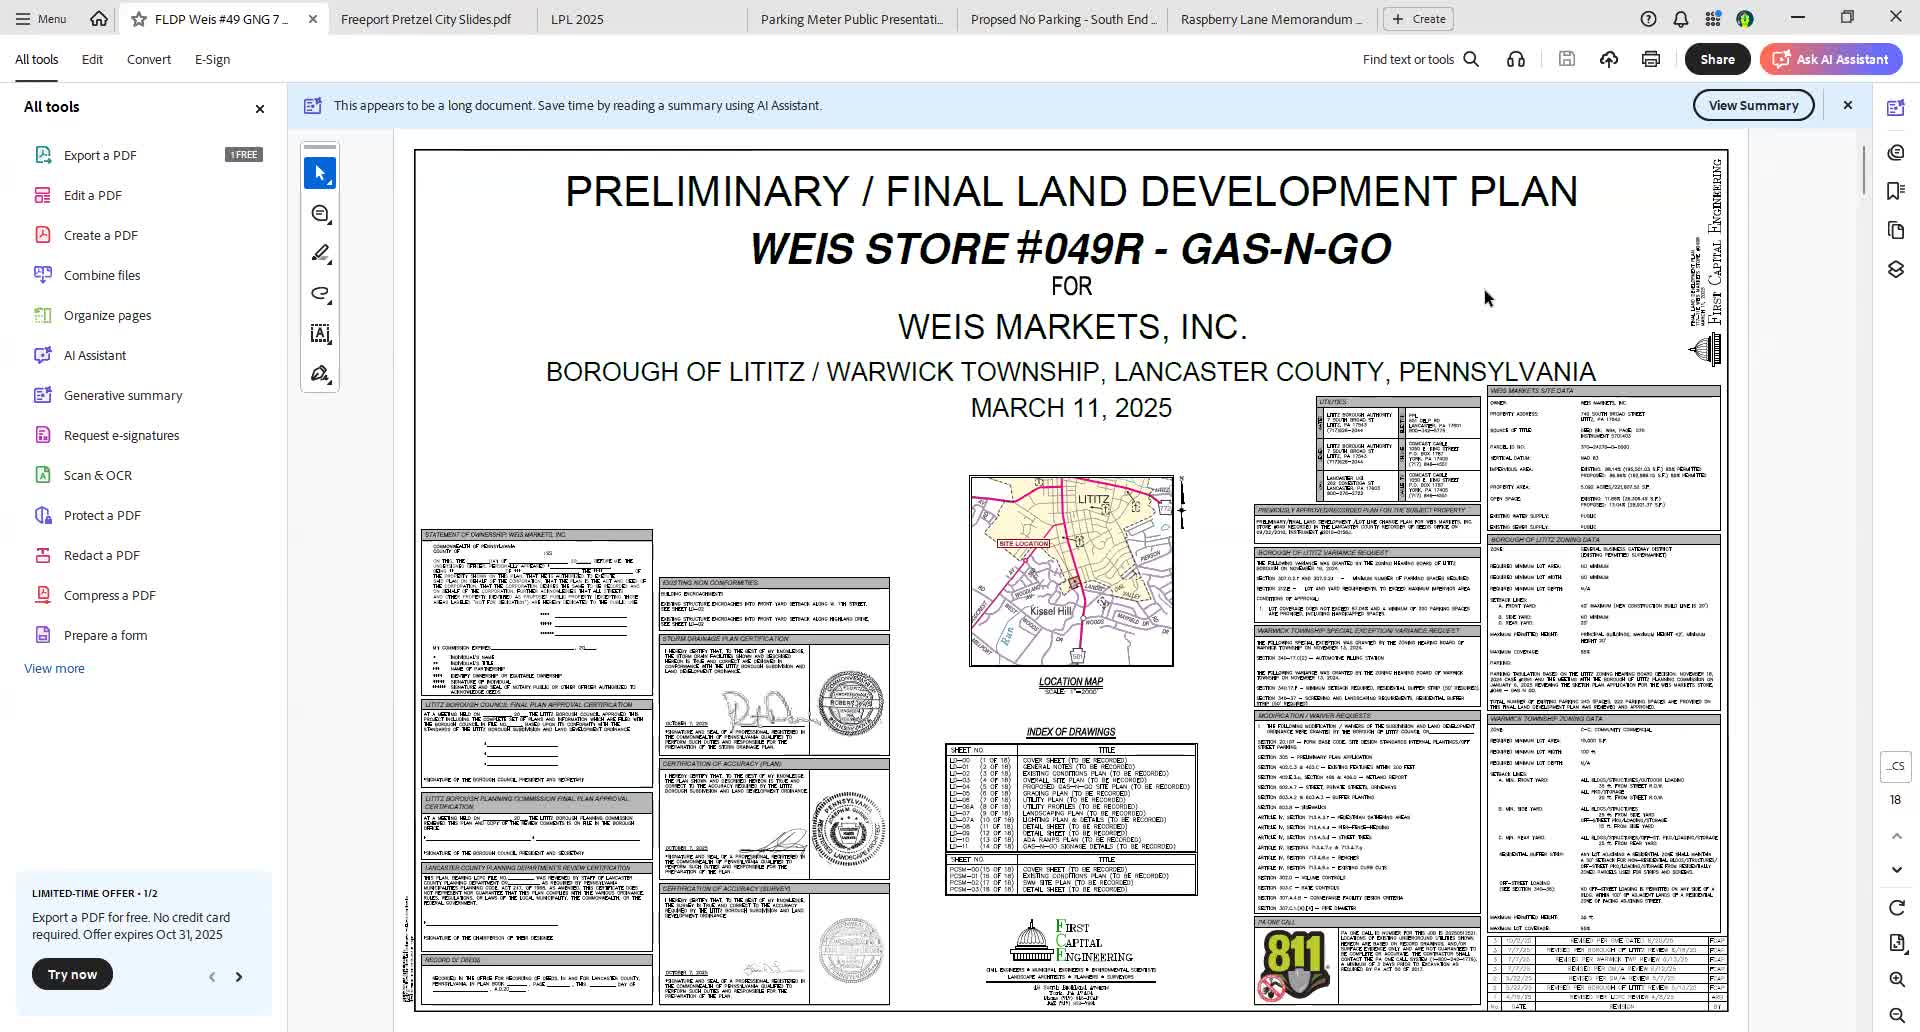The image size is (1920, 1032).
Task: Switch to the Convert tab
Action: point(148,59)
